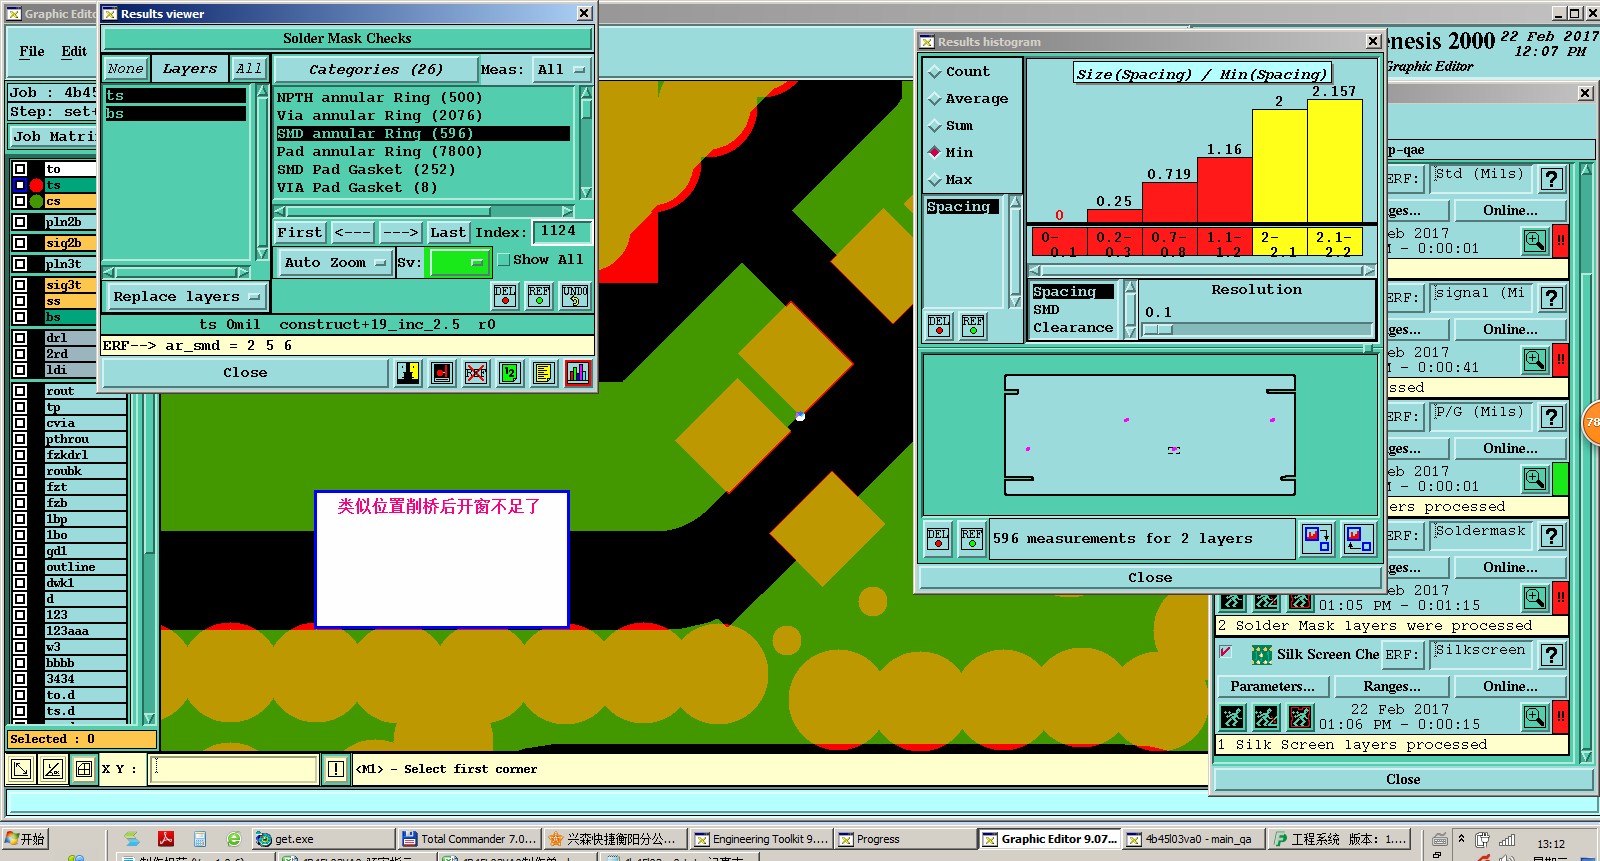The width and height of the screenshot is (1600, 861).
Task: Close the Results viewer using Close button
Action: [245, 373]
